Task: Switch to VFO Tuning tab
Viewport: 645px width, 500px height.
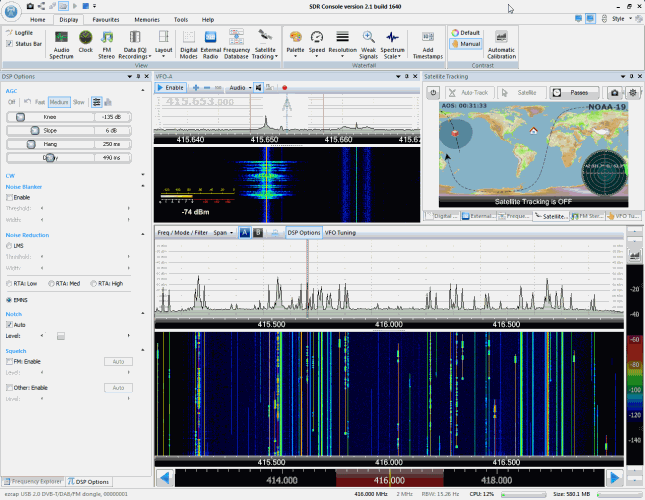Action: (x=340, y=232)
